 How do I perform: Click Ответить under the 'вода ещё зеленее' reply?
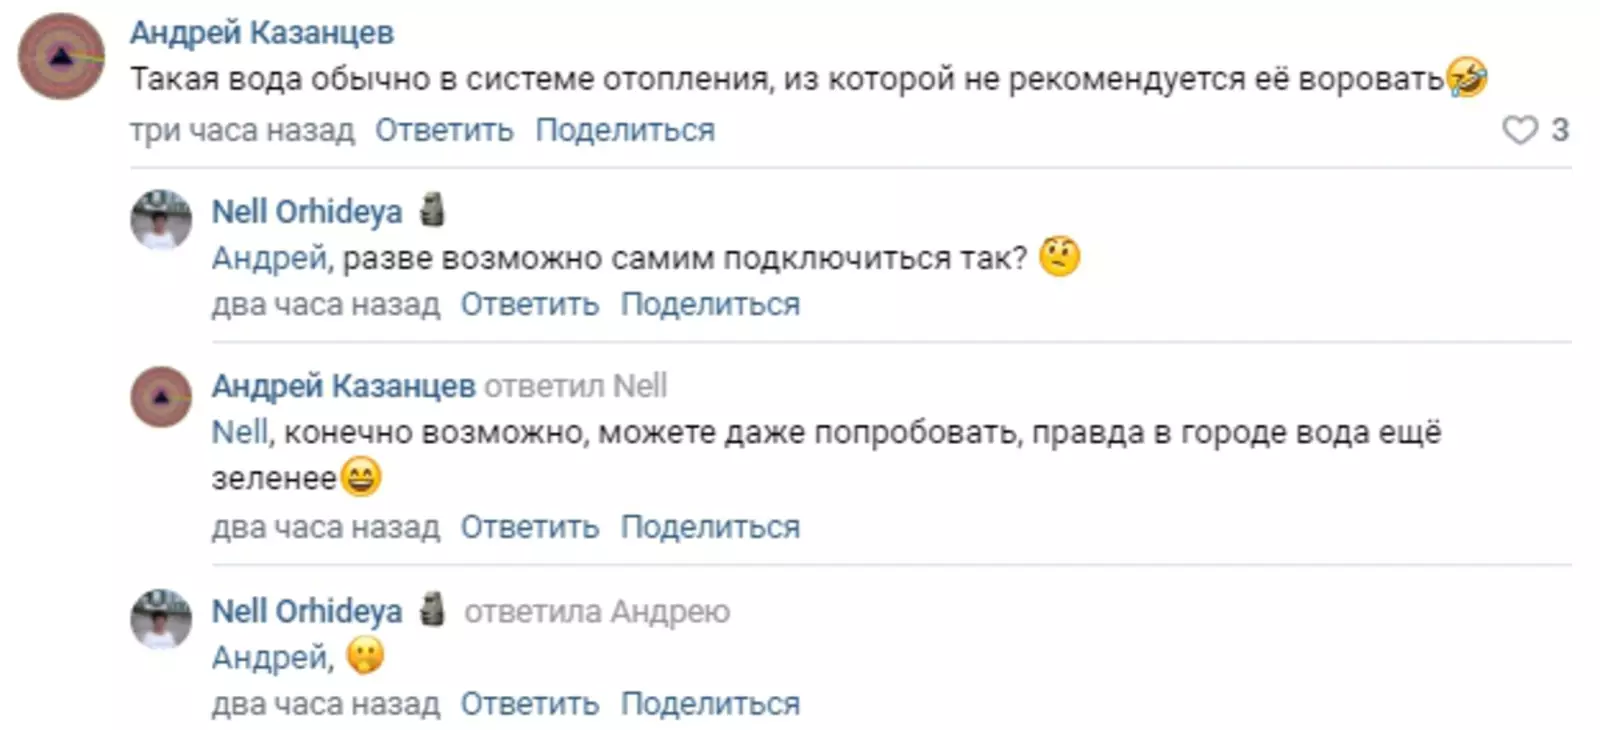coord(529,527)
